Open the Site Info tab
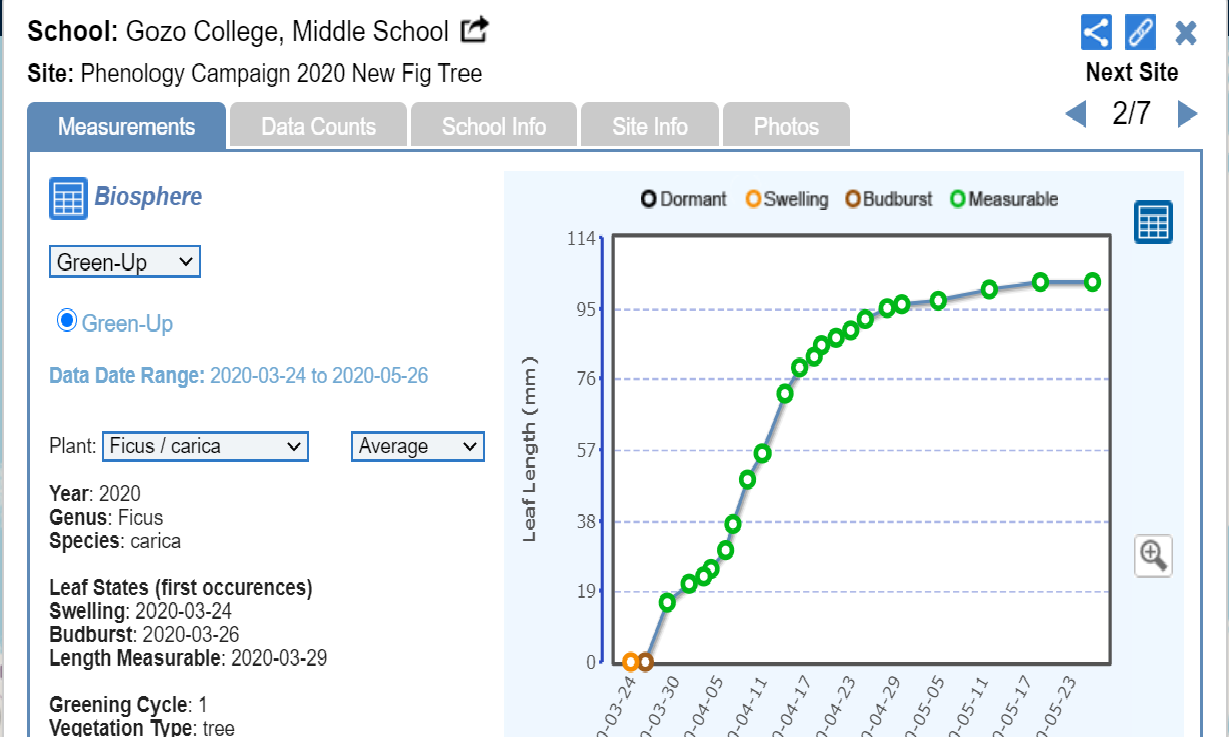 tap(649, 127)
